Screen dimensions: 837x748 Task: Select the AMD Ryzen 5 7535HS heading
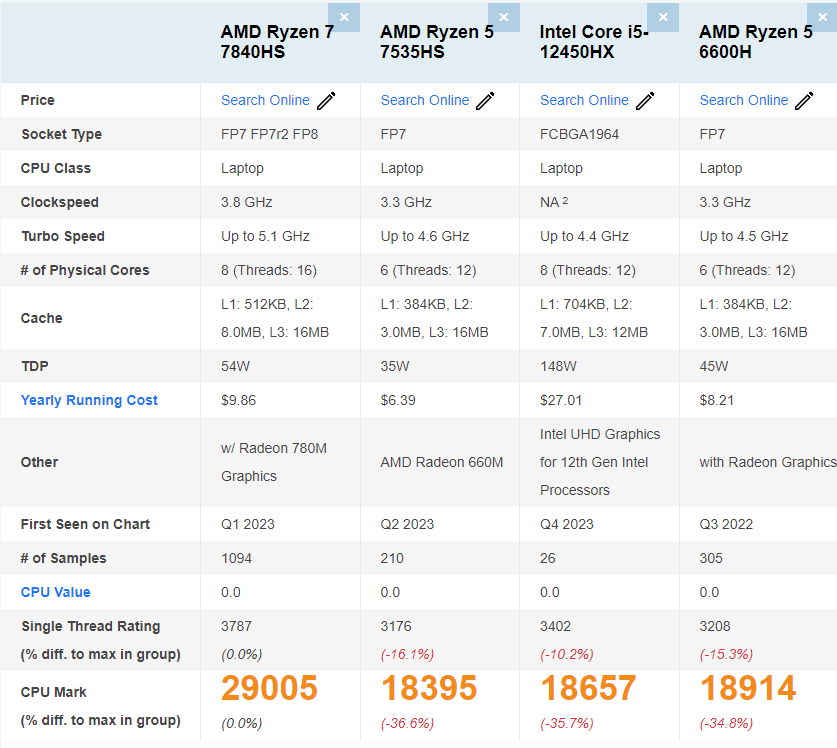coord(437,42)
